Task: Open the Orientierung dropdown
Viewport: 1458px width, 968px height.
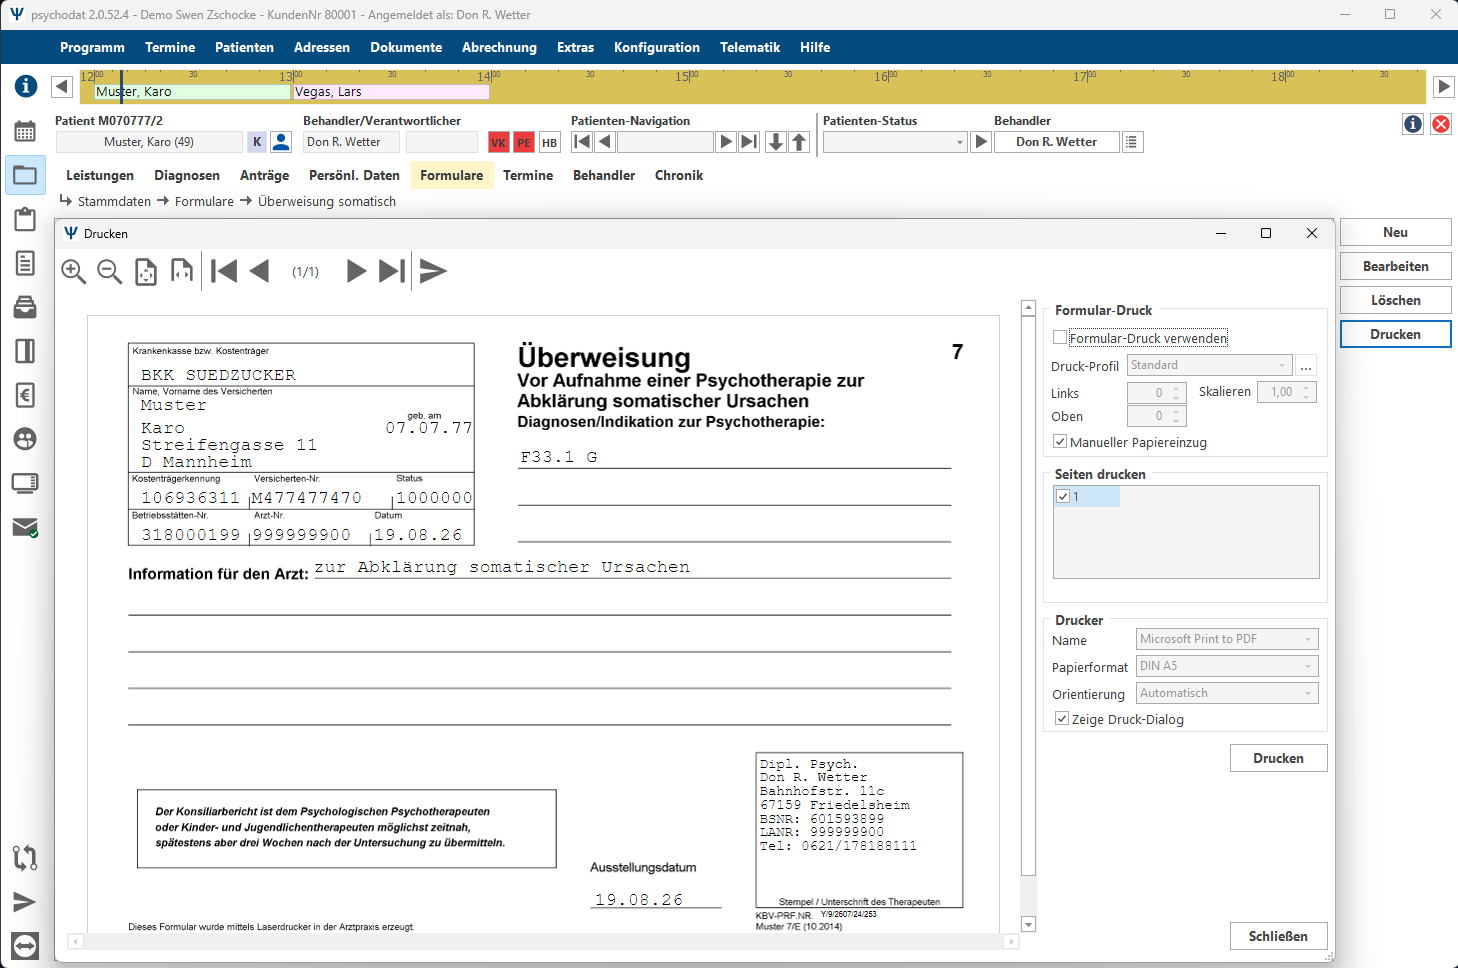Action: coord(1228,693)
